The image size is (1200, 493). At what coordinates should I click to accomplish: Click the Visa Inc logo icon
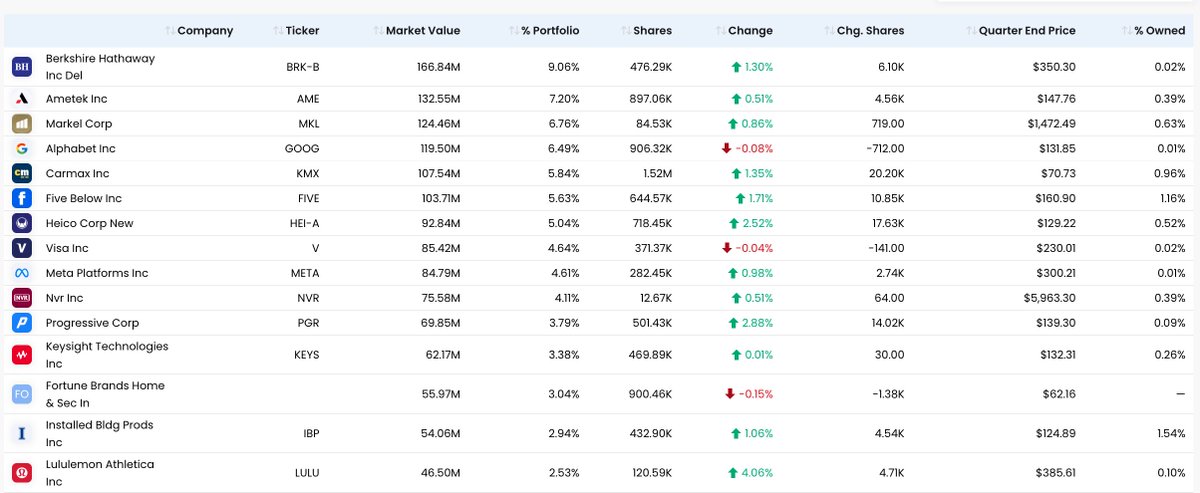click(22, 248)
